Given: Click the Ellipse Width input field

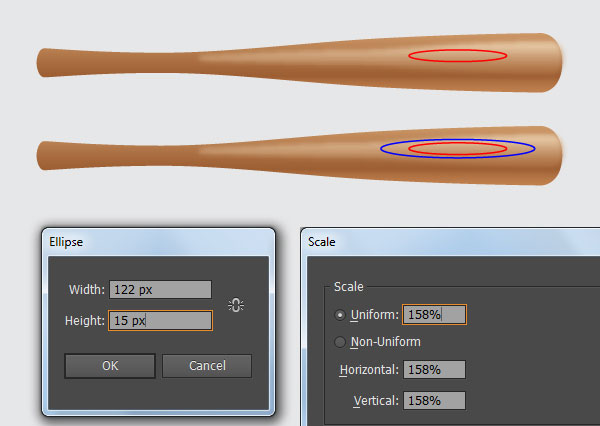Looking at the screenshot, I should click(x=160, y=289).
